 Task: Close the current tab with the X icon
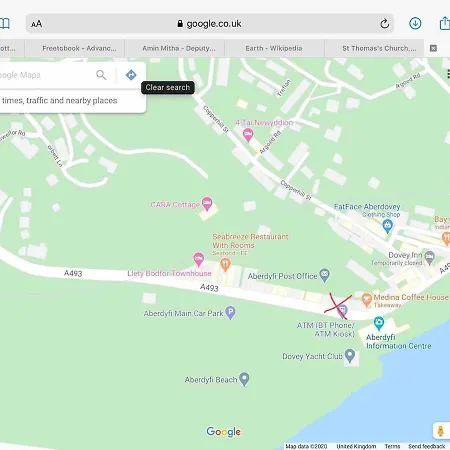click(433, 48)
